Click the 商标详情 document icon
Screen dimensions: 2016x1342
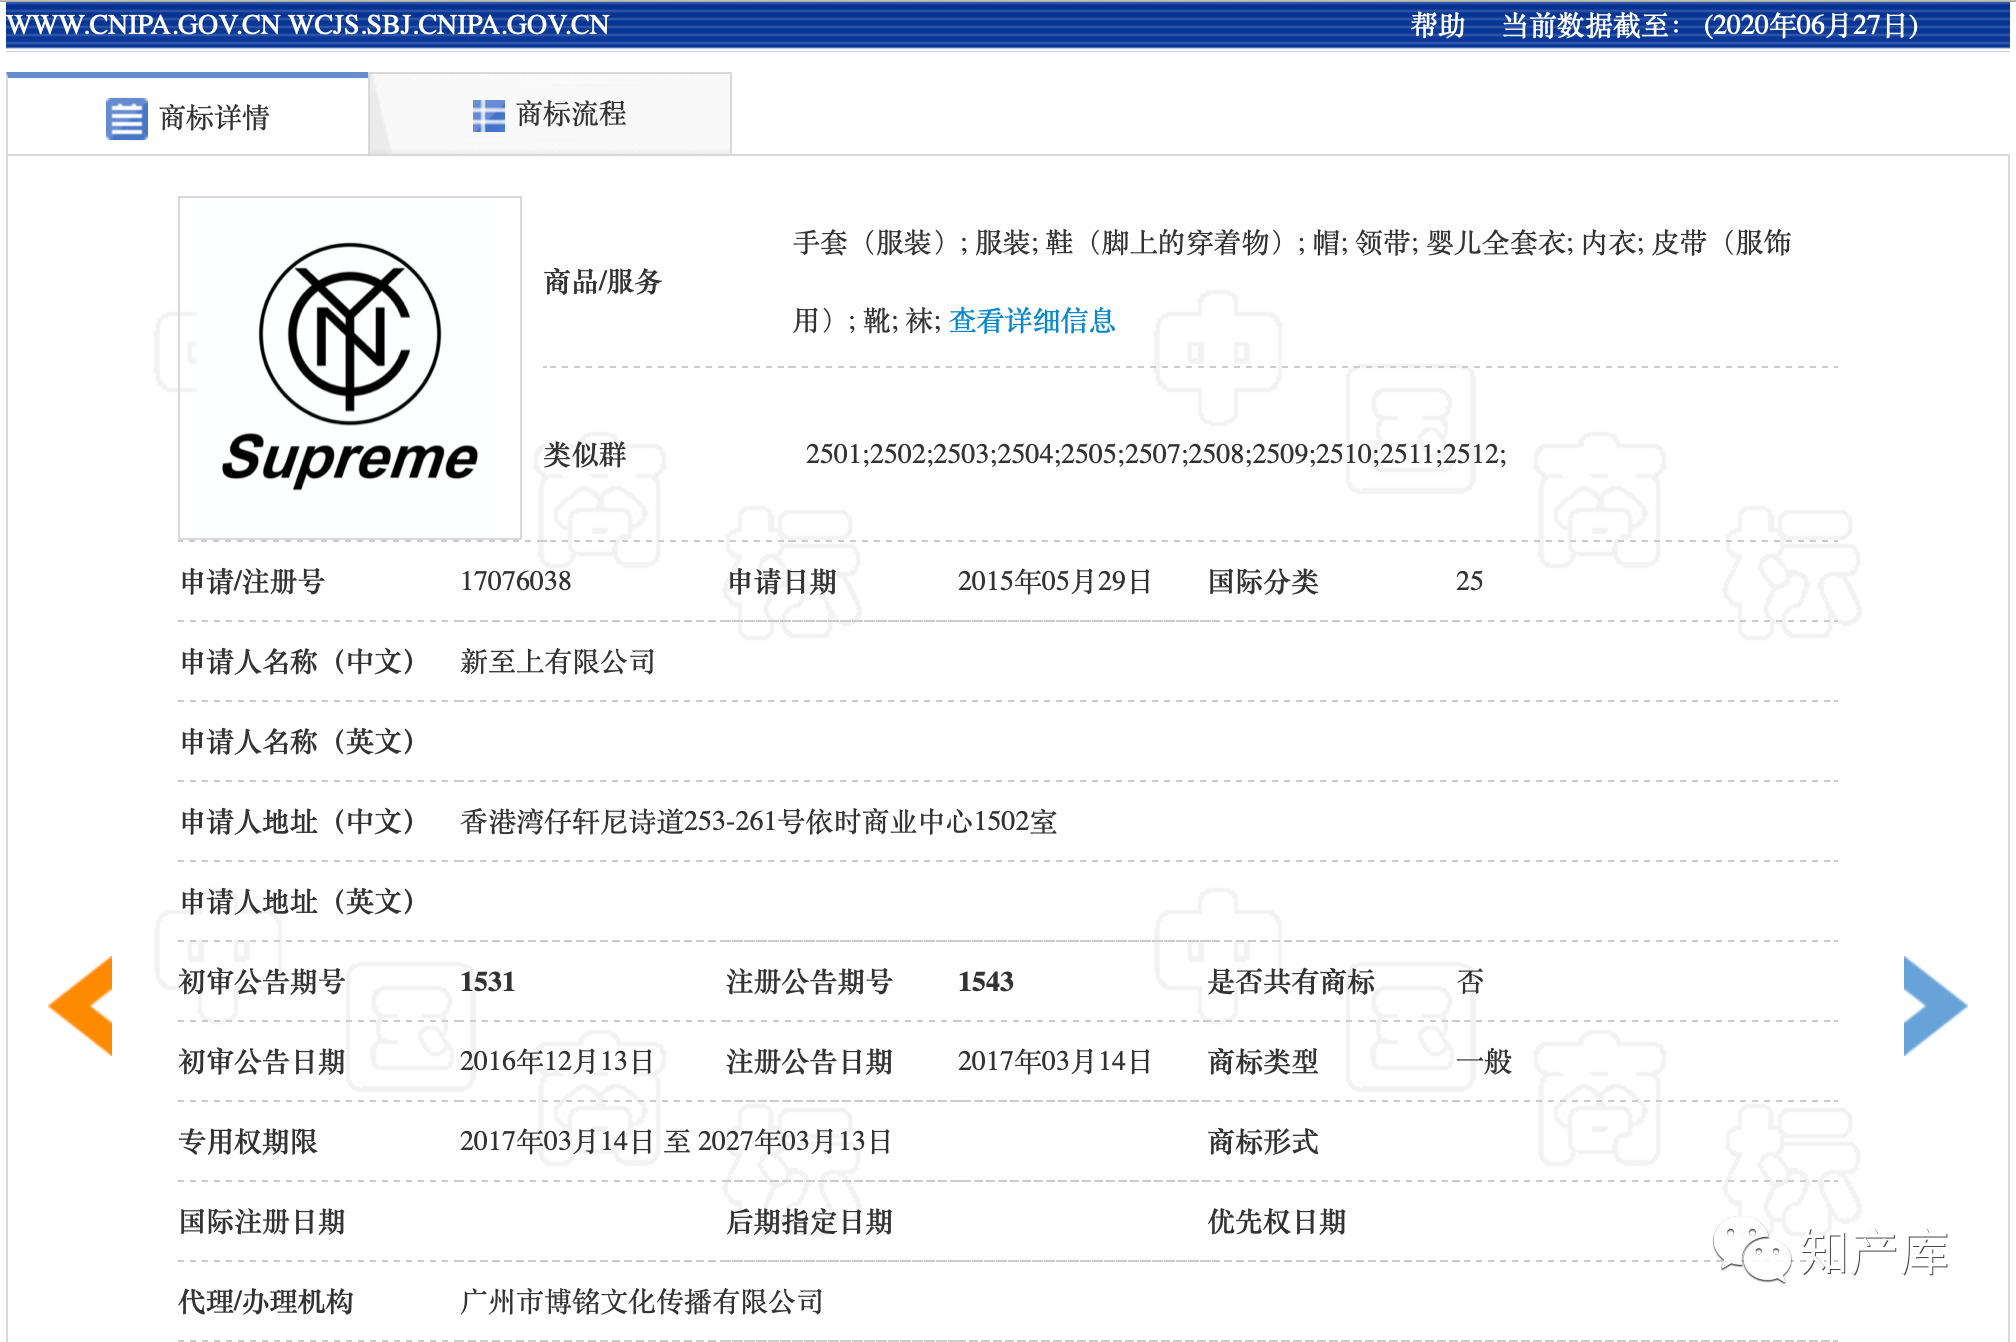pyautogui.click(x=126, y=118)
